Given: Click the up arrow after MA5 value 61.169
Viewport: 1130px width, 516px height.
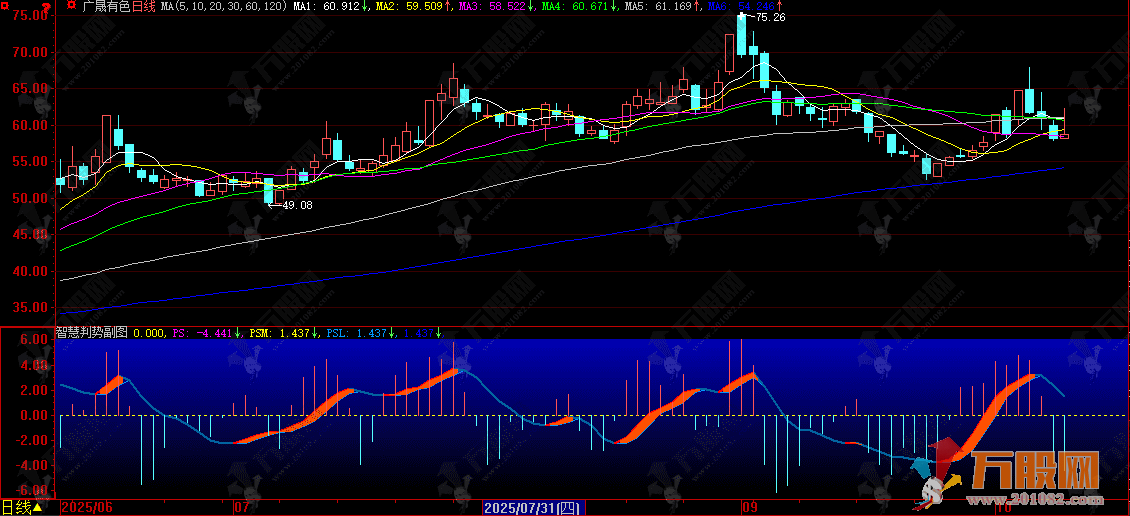Looking at the screenshot, I should click(x=697, y=7).
